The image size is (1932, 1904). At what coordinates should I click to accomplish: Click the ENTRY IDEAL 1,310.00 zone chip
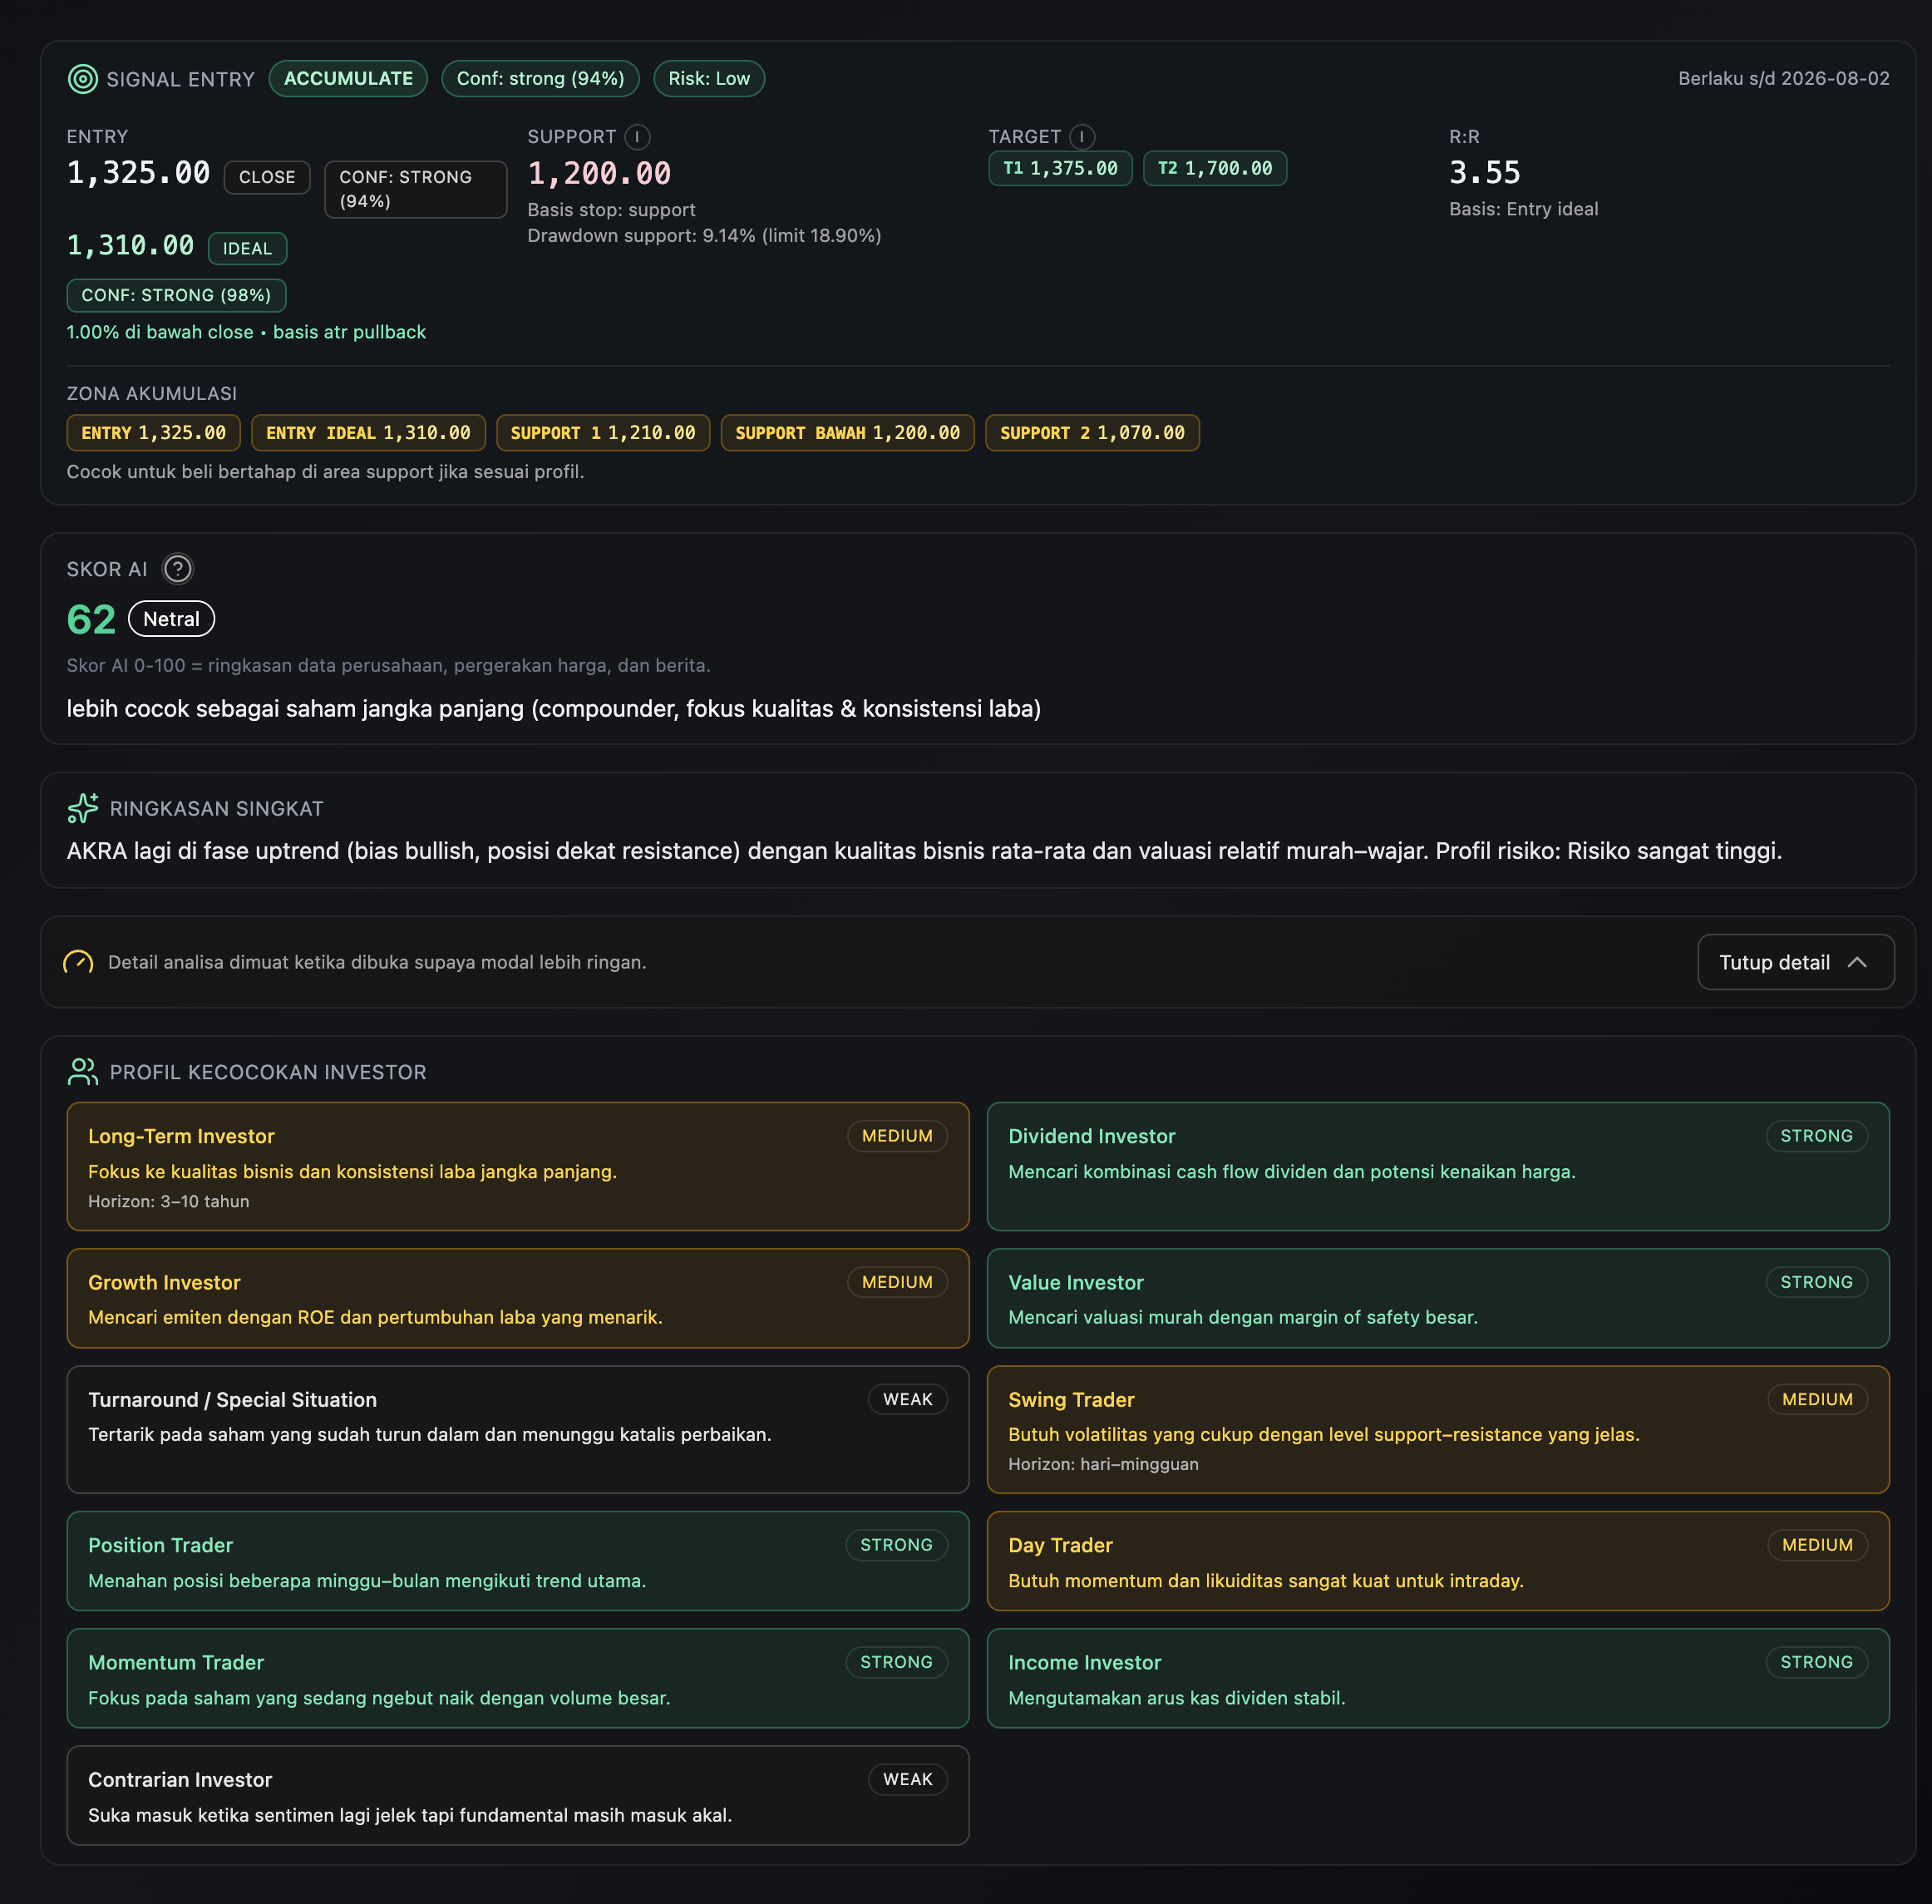tap(368, 433)
